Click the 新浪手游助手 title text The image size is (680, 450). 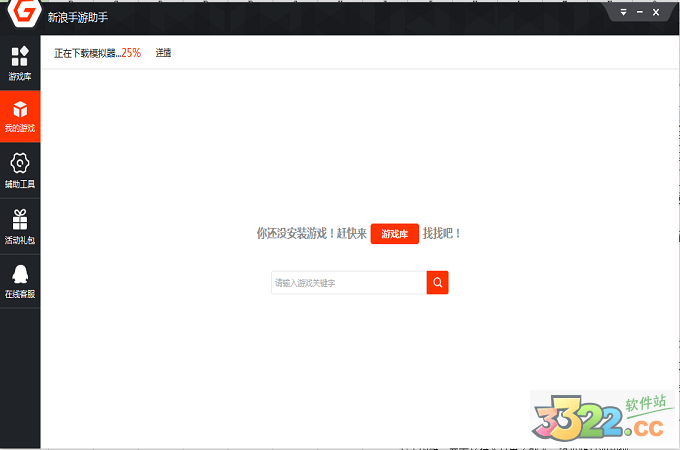(x=78, y=17)
